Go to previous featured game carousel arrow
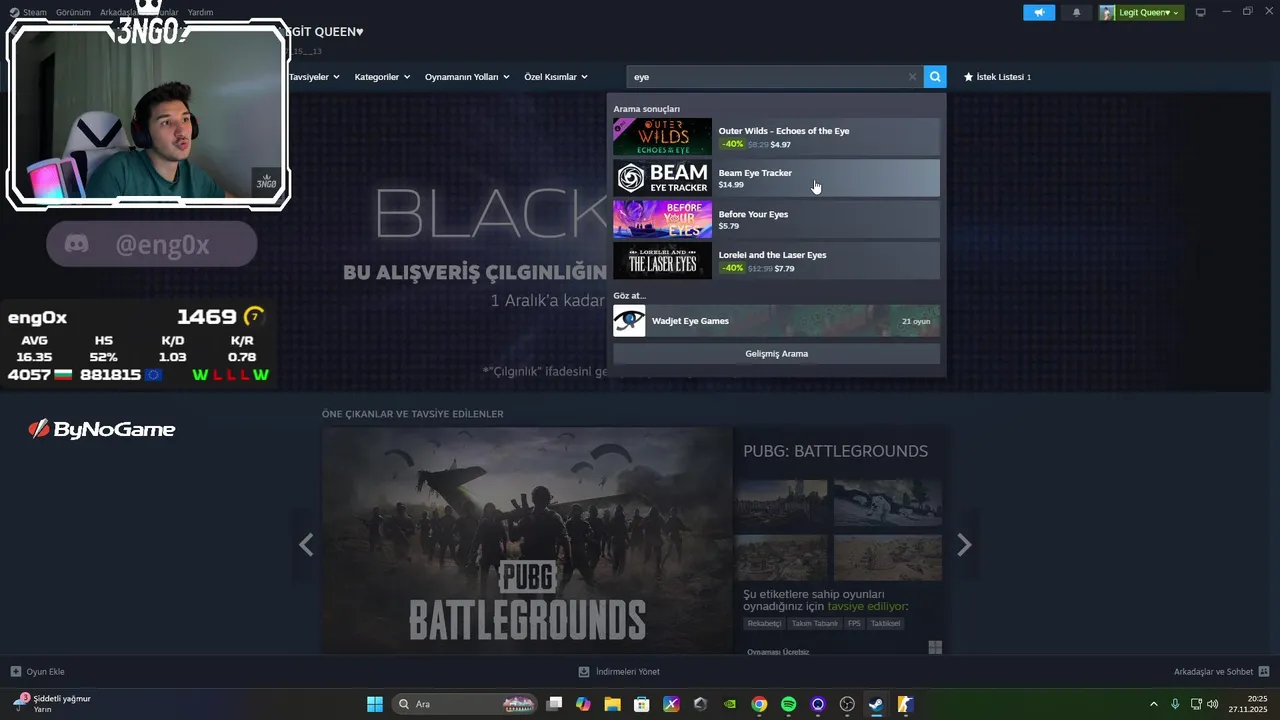Screen dimensions: 1280x720 [x=306, y=545]
